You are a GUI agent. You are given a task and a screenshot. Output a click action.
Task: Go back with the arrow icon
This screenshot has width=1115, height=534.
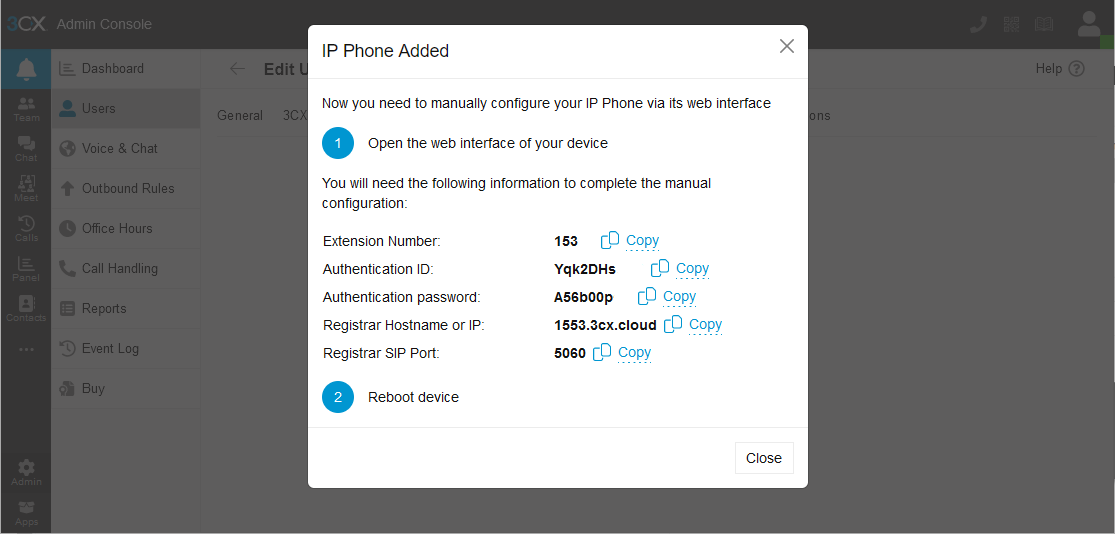pos(237,69)
